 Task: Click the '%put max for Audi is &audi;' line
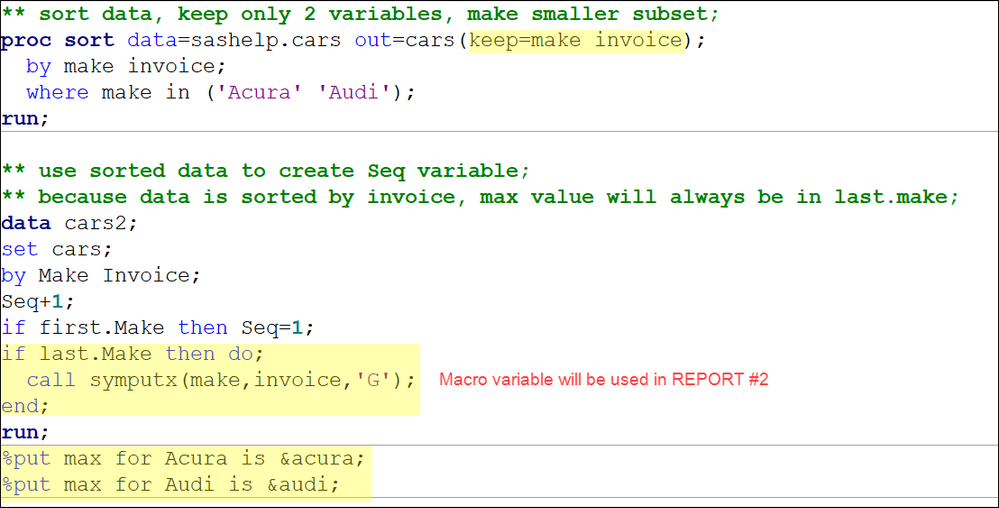click(171, 484)
